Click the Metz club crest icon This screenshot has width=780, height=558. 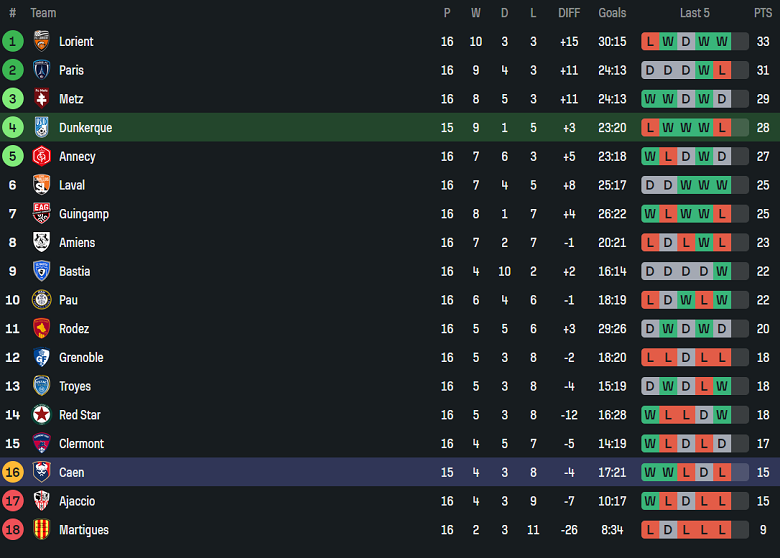(x=42, y=99)
